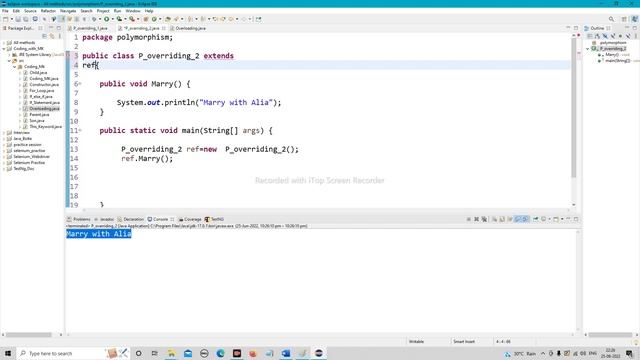
Task: Click the Pin Console icon
Action: click(536, 219)
